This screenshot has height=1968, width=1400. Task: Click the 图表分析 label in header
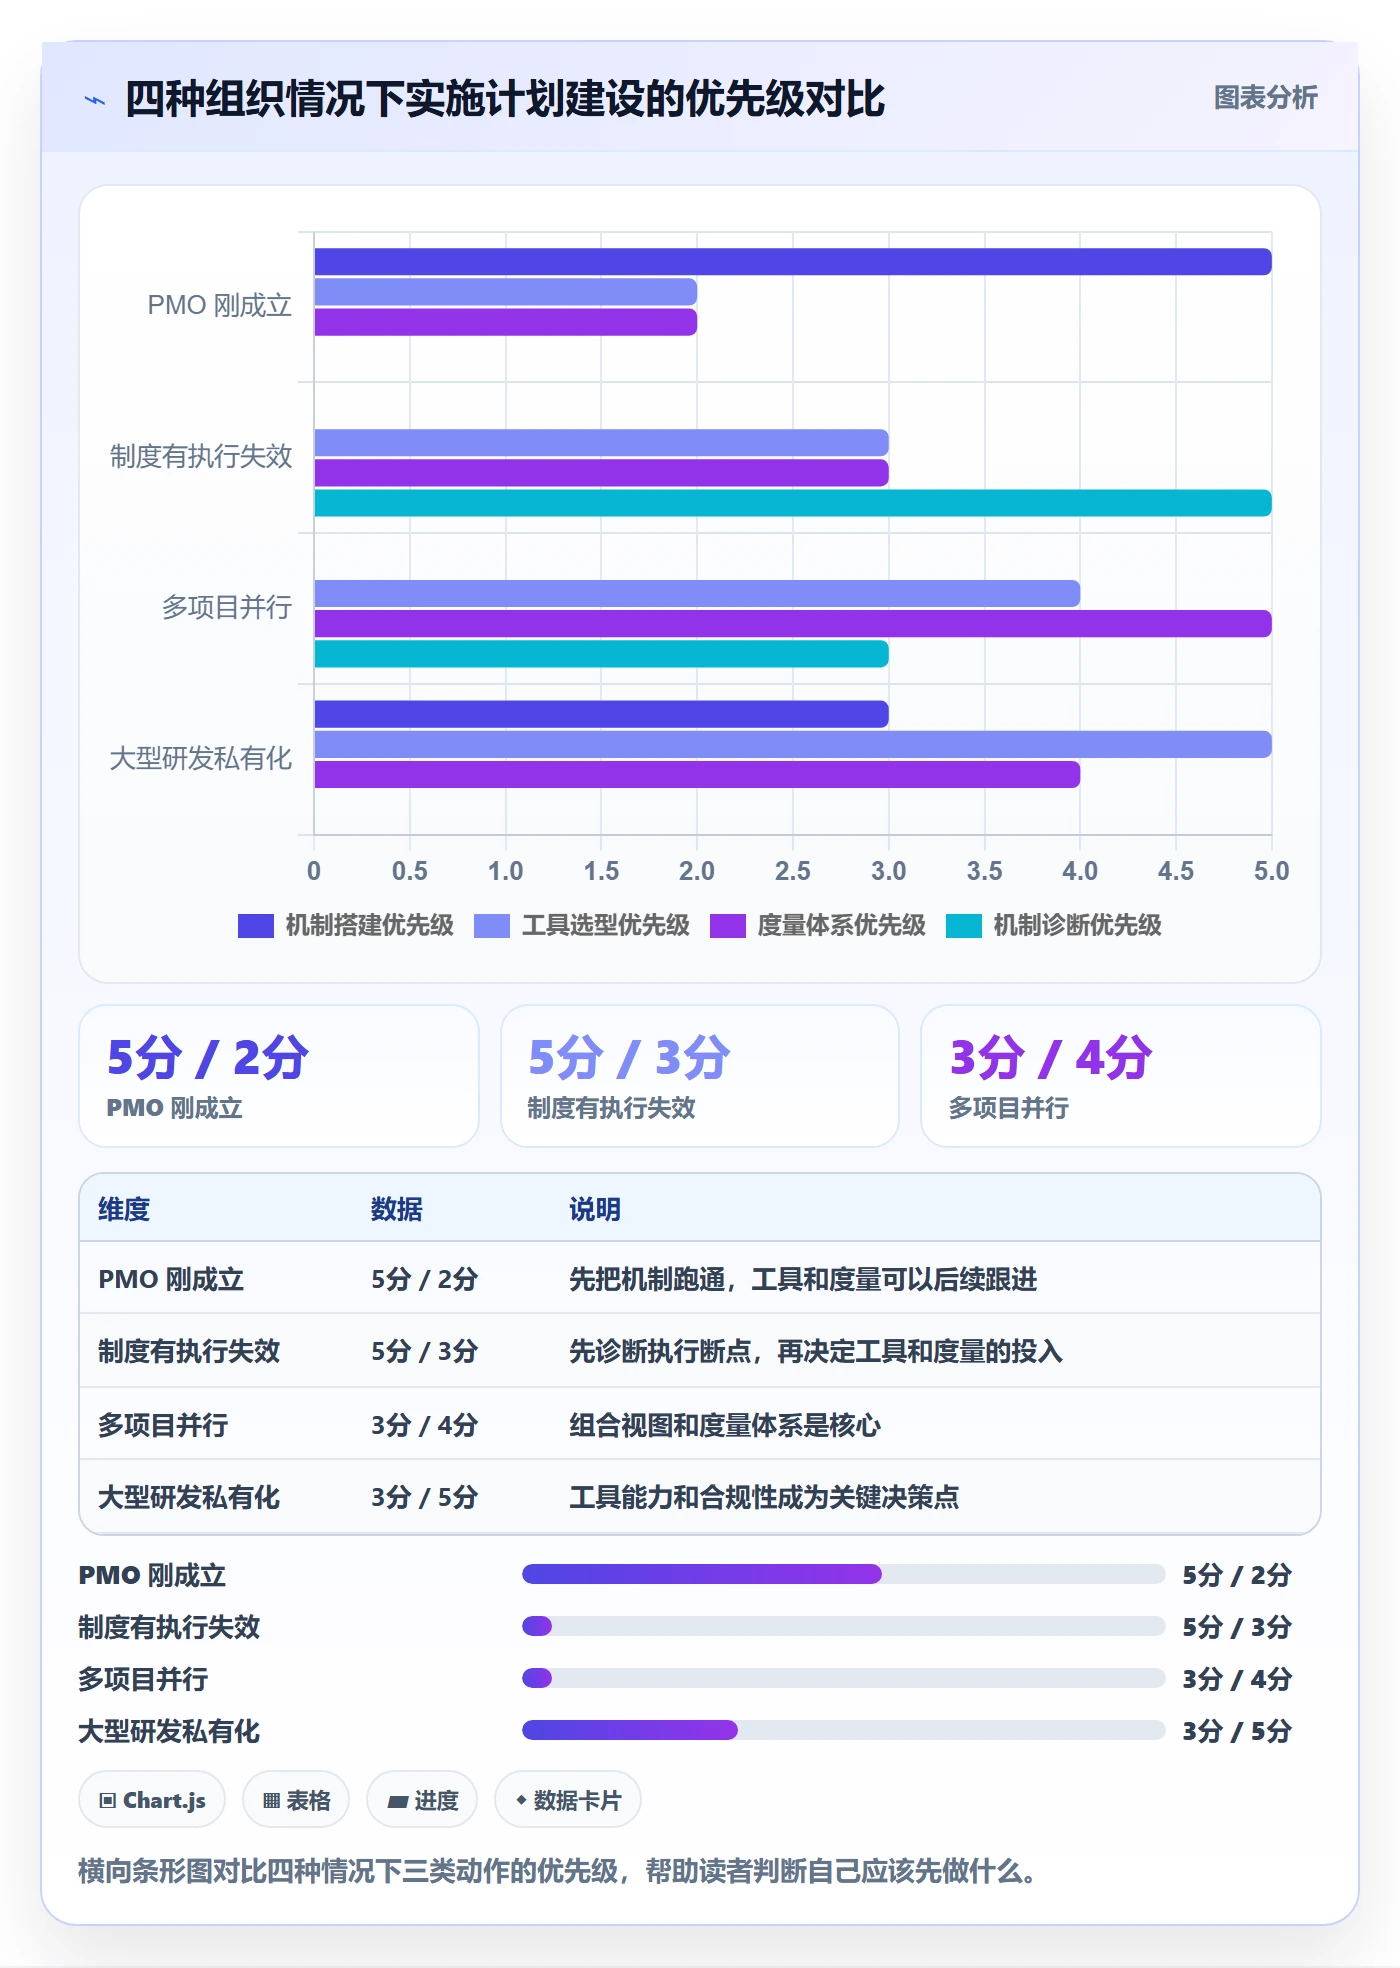point(1265,98)
